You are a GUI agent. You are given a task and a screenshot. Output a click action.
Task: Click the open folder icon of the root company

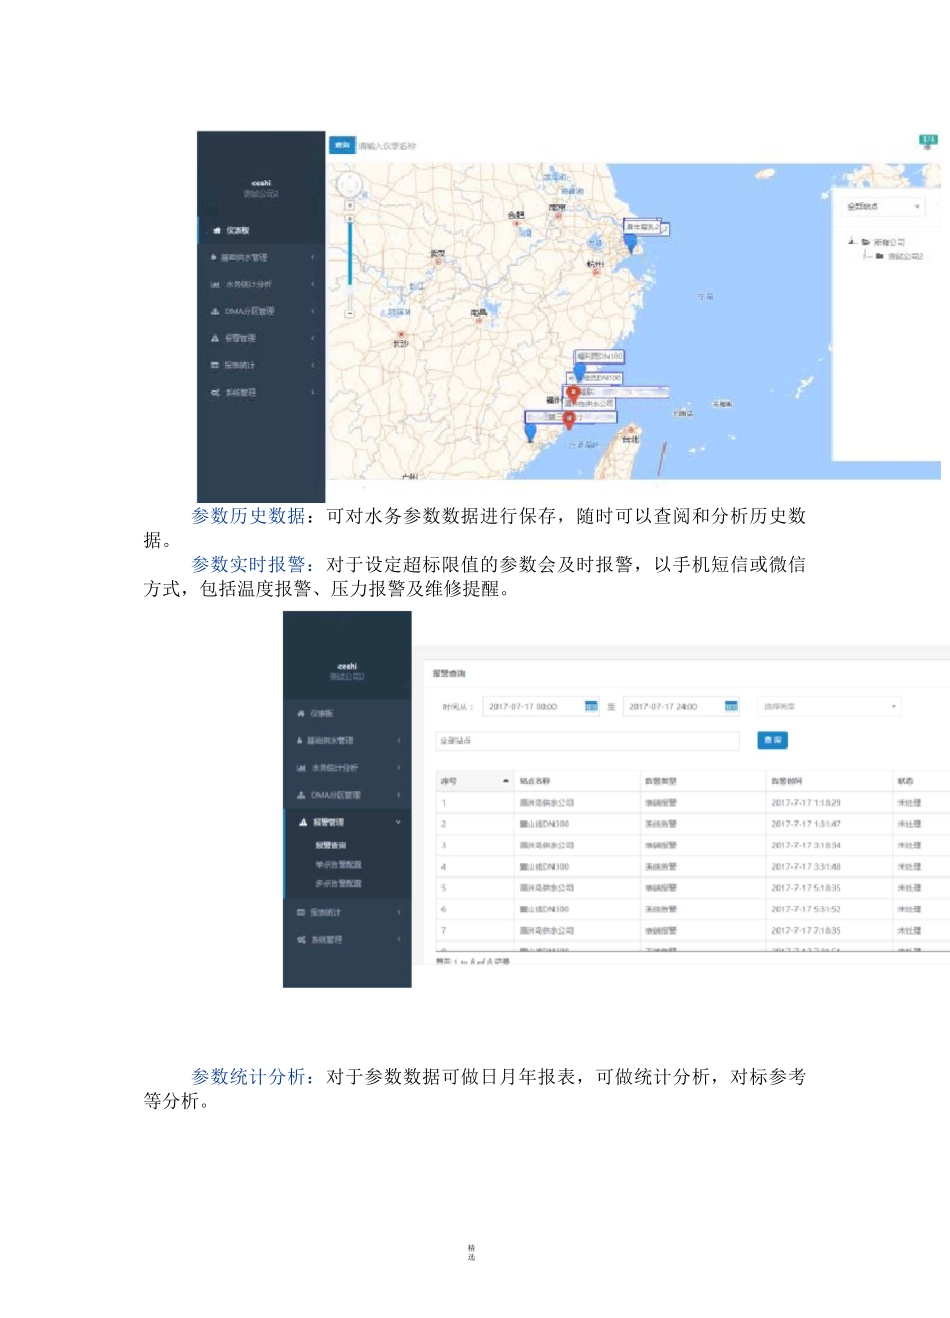[866, 242]
